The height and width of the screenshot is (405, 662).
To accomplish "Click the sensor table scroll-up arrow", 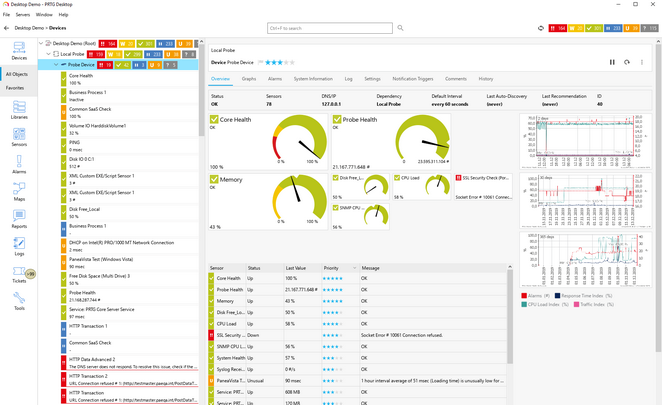I will (510, 267).
